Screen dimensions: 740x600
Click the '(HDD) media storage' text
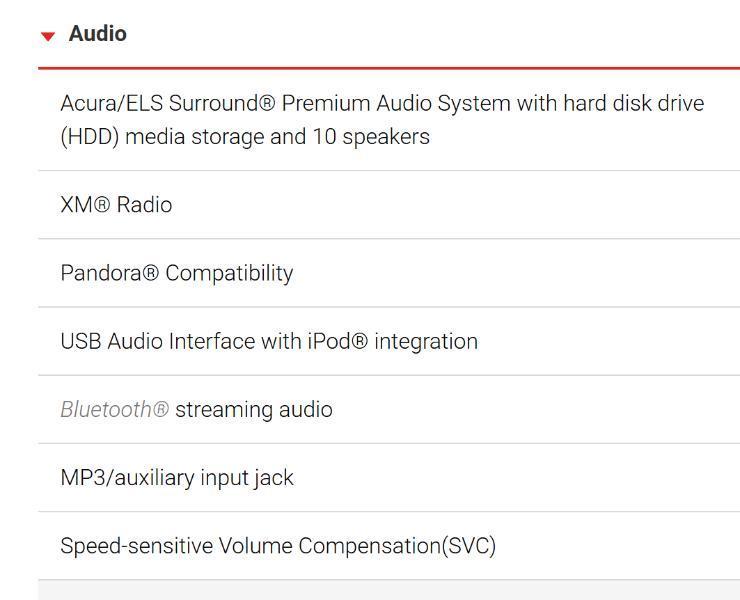(x=161, y=137)
